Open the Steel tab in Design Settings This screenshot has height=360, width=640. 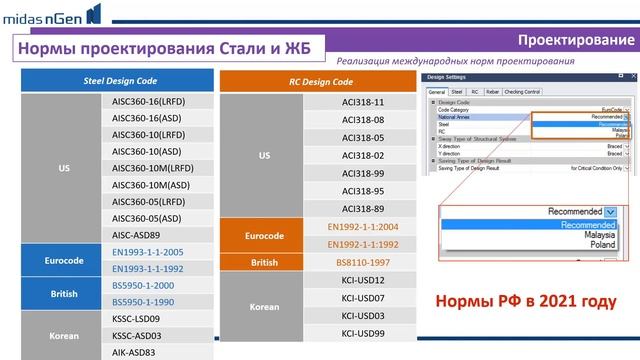(x=457, y=92)
